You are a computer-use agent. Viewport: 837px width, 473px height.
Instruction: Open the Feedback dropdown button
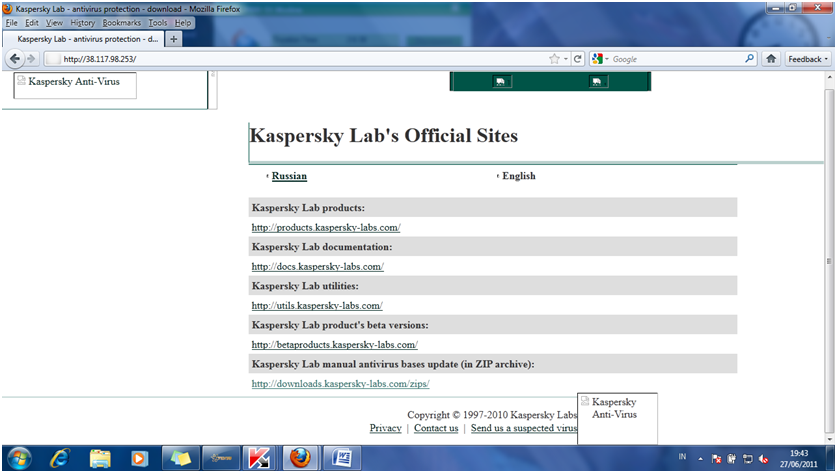tap(809, 59)
